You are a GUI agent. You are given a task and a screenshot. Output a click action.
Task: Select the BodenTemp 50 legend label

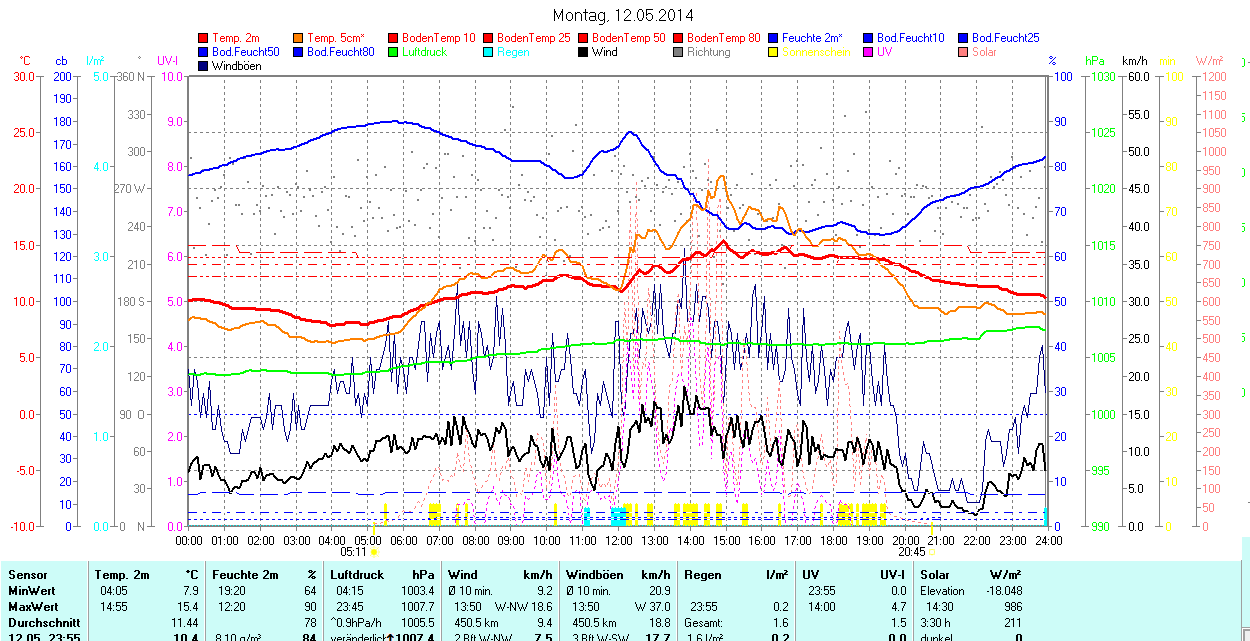coord(628,38)
